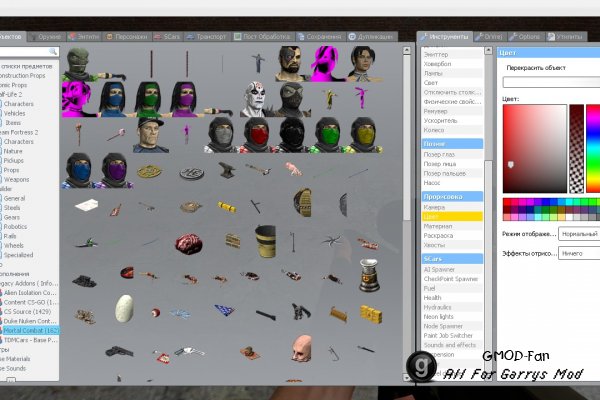Switch to the Энтити tab

84,37
